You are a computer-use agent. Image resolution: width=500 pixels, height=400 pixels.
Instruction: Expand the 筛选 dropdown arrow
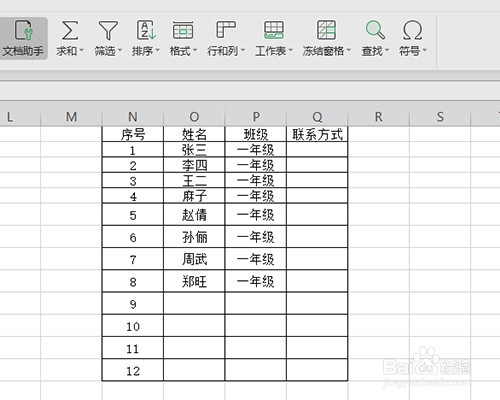click(120, 51)
